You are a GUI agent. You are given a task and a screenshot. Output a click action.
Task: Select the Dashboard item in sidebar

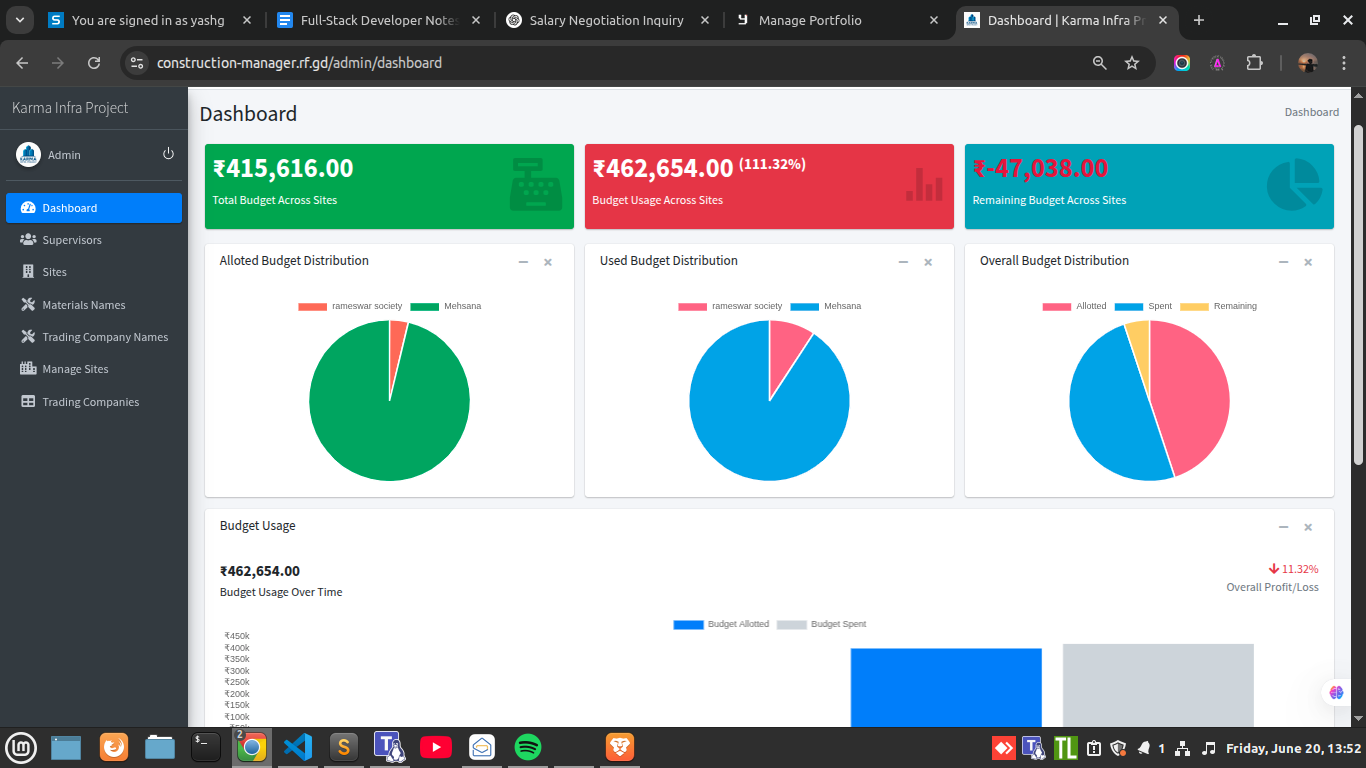pyautogui.click(x=94, y=208)
